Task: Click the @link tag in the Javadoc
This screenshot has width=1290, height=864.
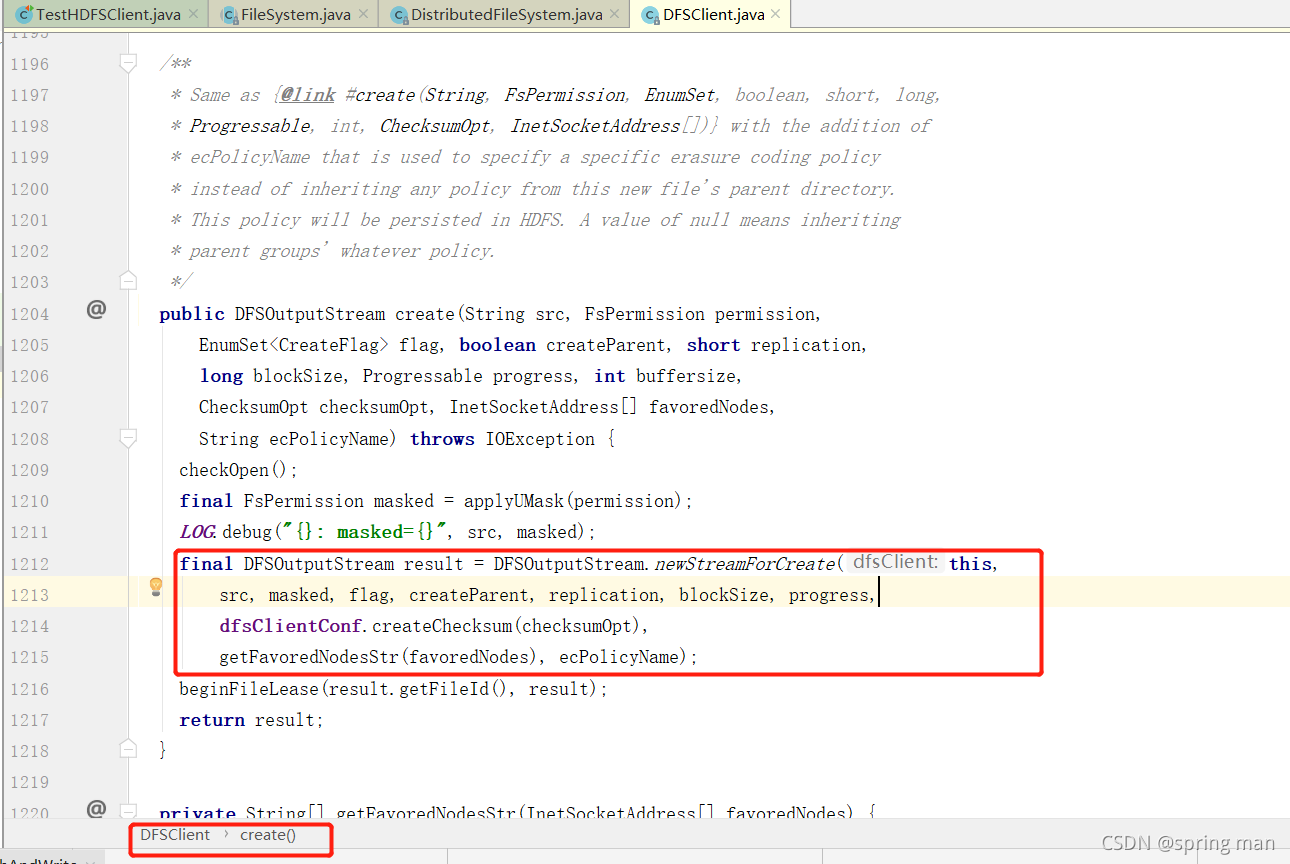Action: pyautogui.click(x=307, y=95)
